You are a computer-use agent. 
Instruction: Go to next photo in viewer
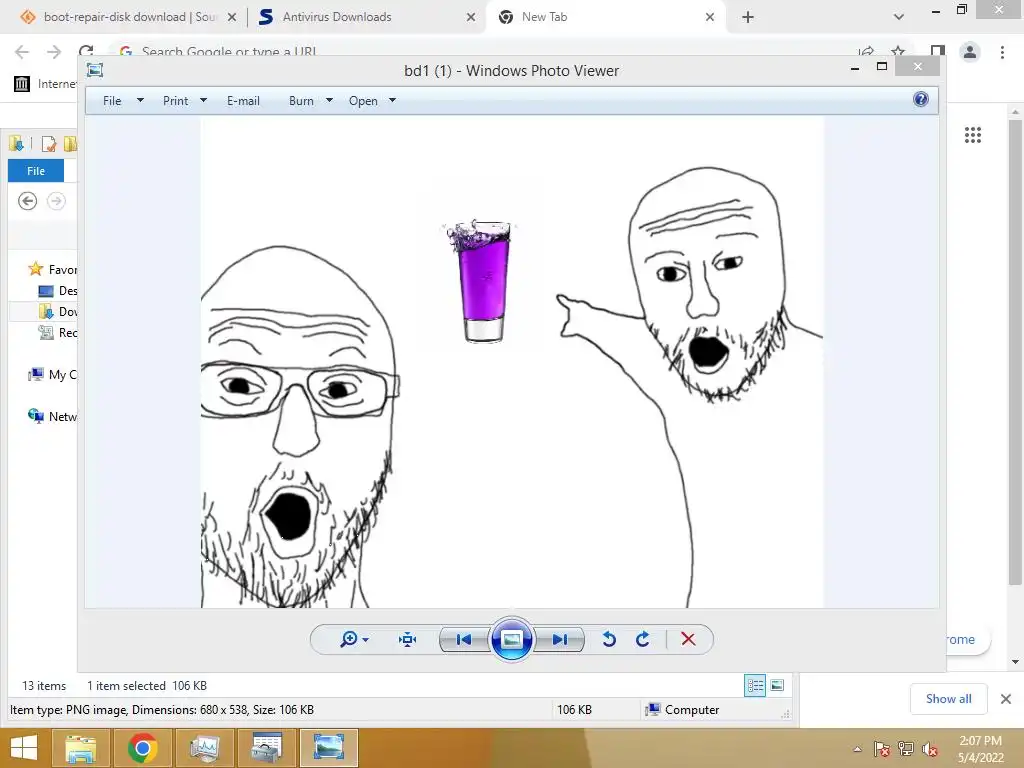coord(560,639)
